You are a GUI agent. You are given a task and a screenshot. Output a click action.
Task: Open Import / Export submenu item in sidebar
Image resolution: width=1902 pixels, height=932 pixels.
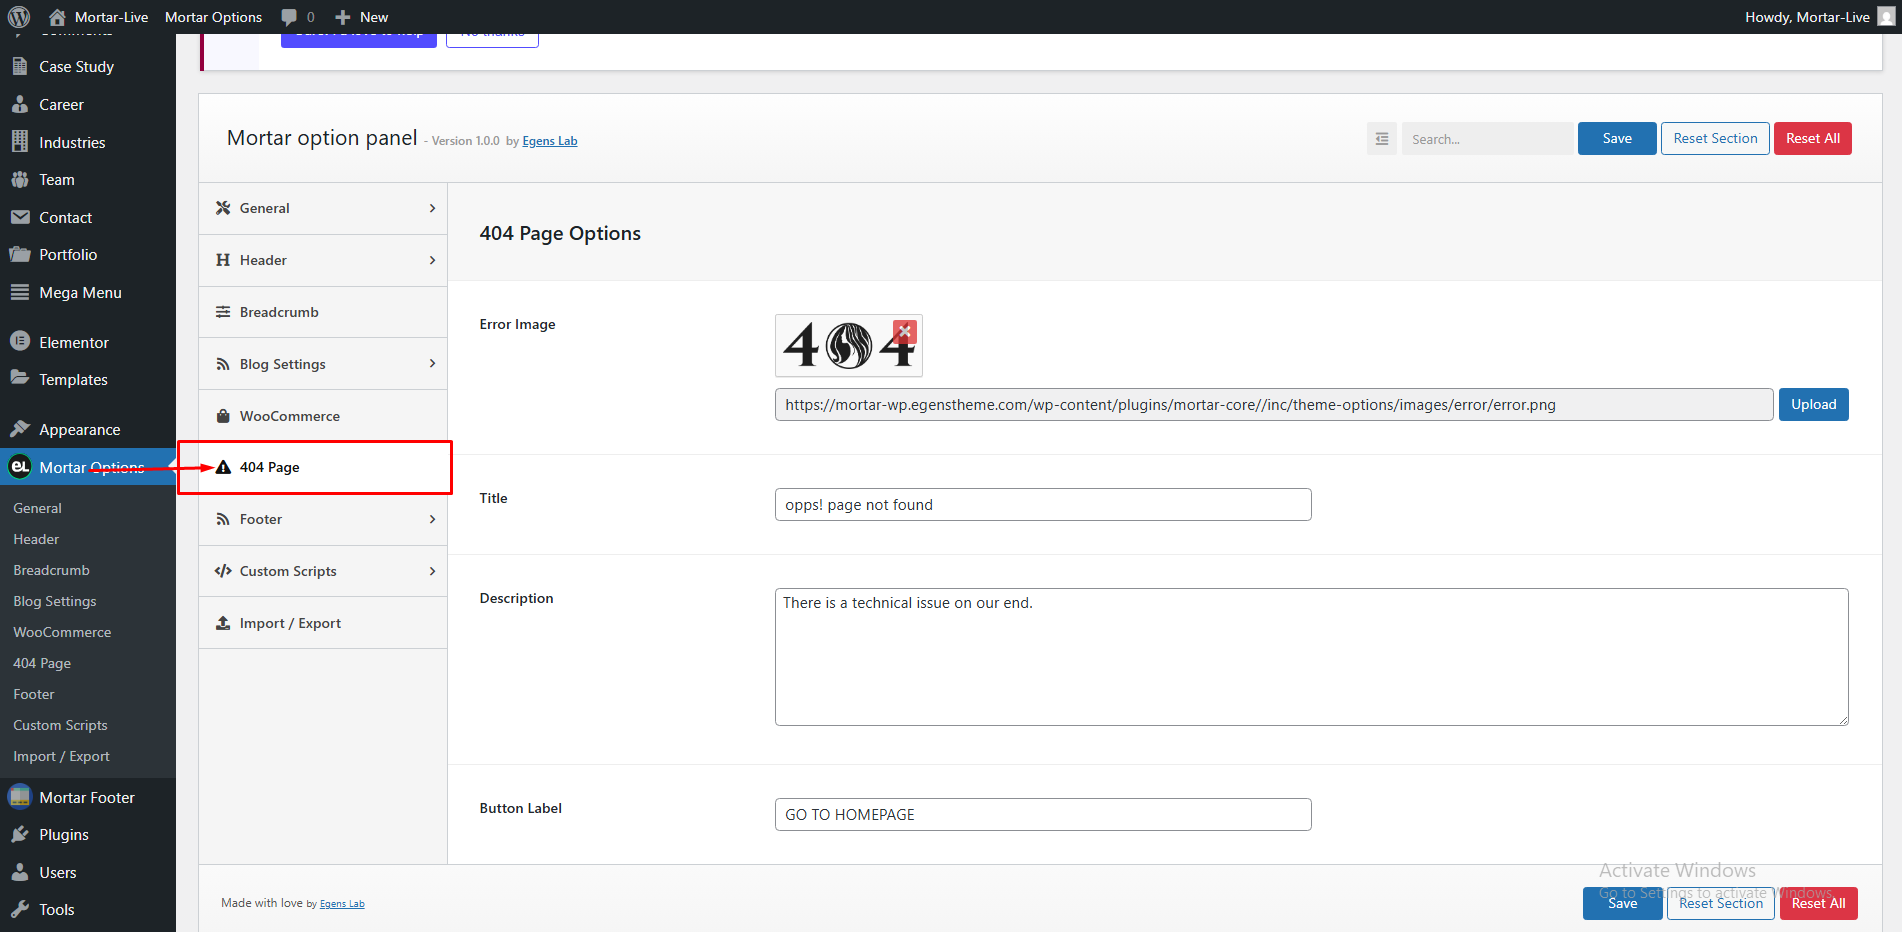pos(61,756)
